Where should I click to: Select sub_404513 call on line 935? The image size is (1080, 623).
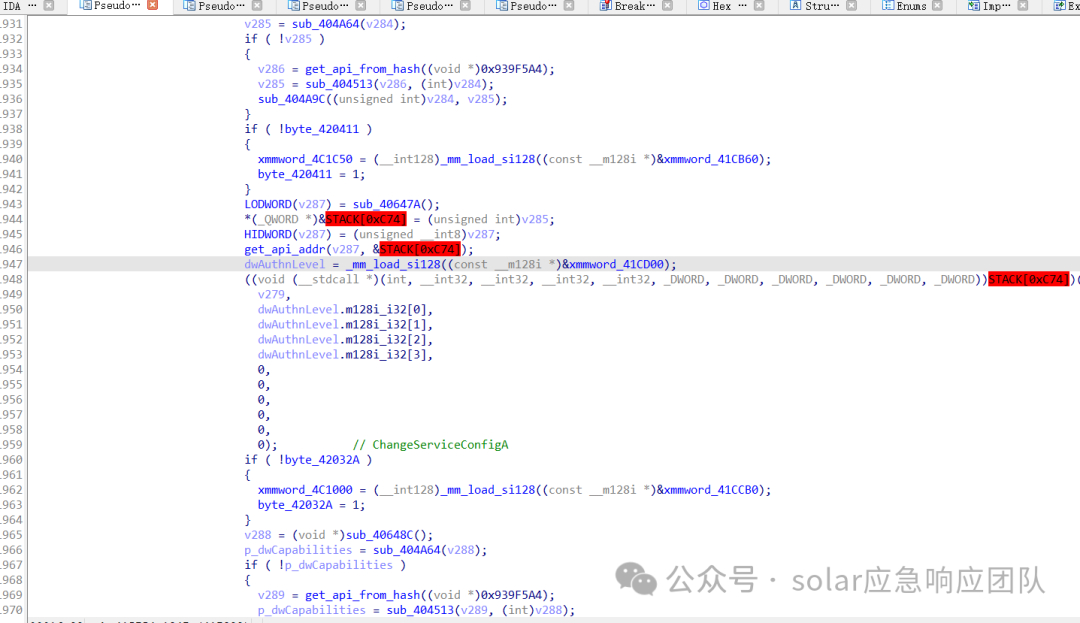[x=339, y=84]
